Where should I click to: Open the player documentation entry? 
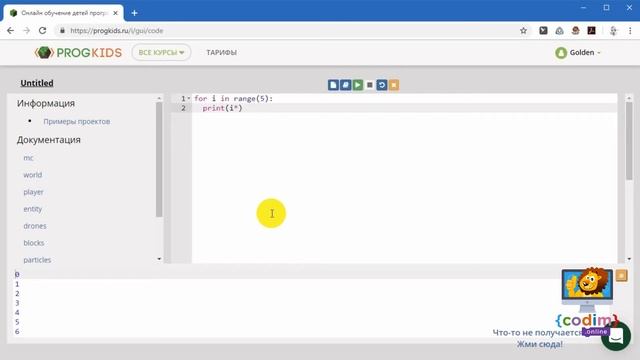coord(33,192)
